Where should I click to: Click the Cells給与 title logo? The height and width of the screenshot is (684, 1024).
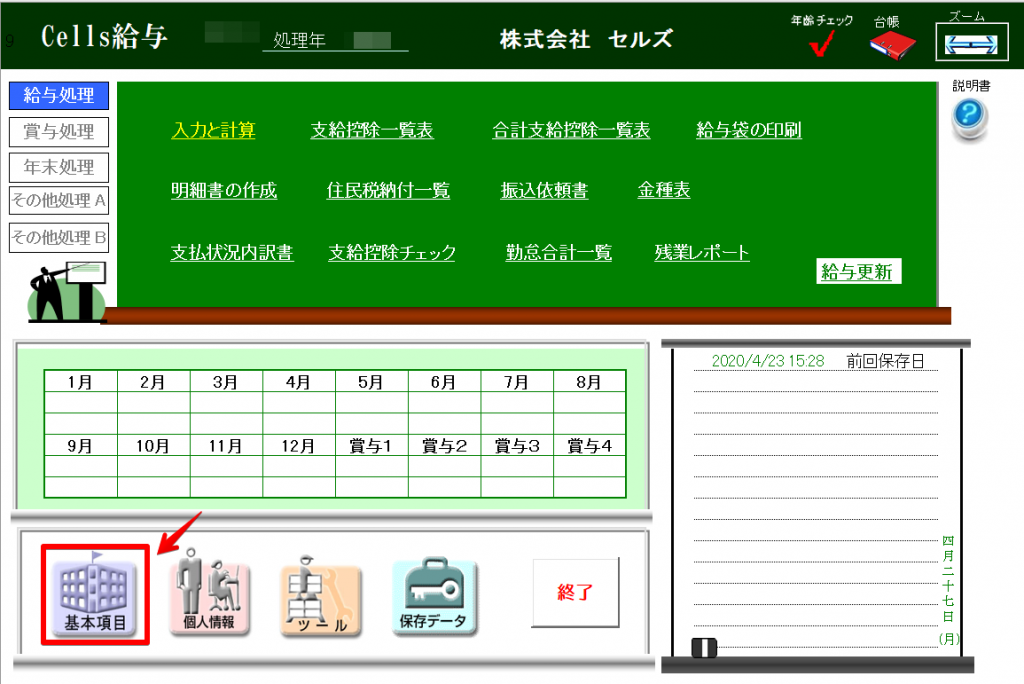click(x=104, y=37)
